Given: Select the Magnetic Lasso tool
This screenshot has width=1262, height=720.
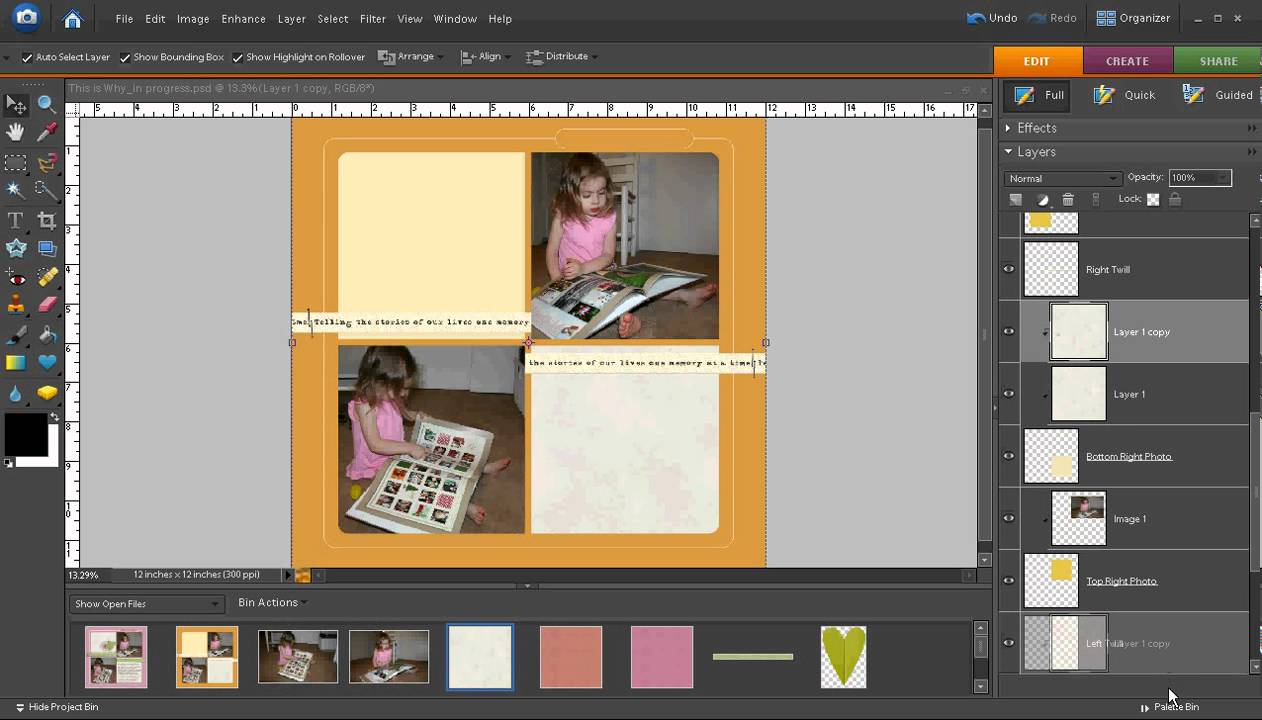Looking at the screenshot, I should pyautogui.click(x=47, y=163).
